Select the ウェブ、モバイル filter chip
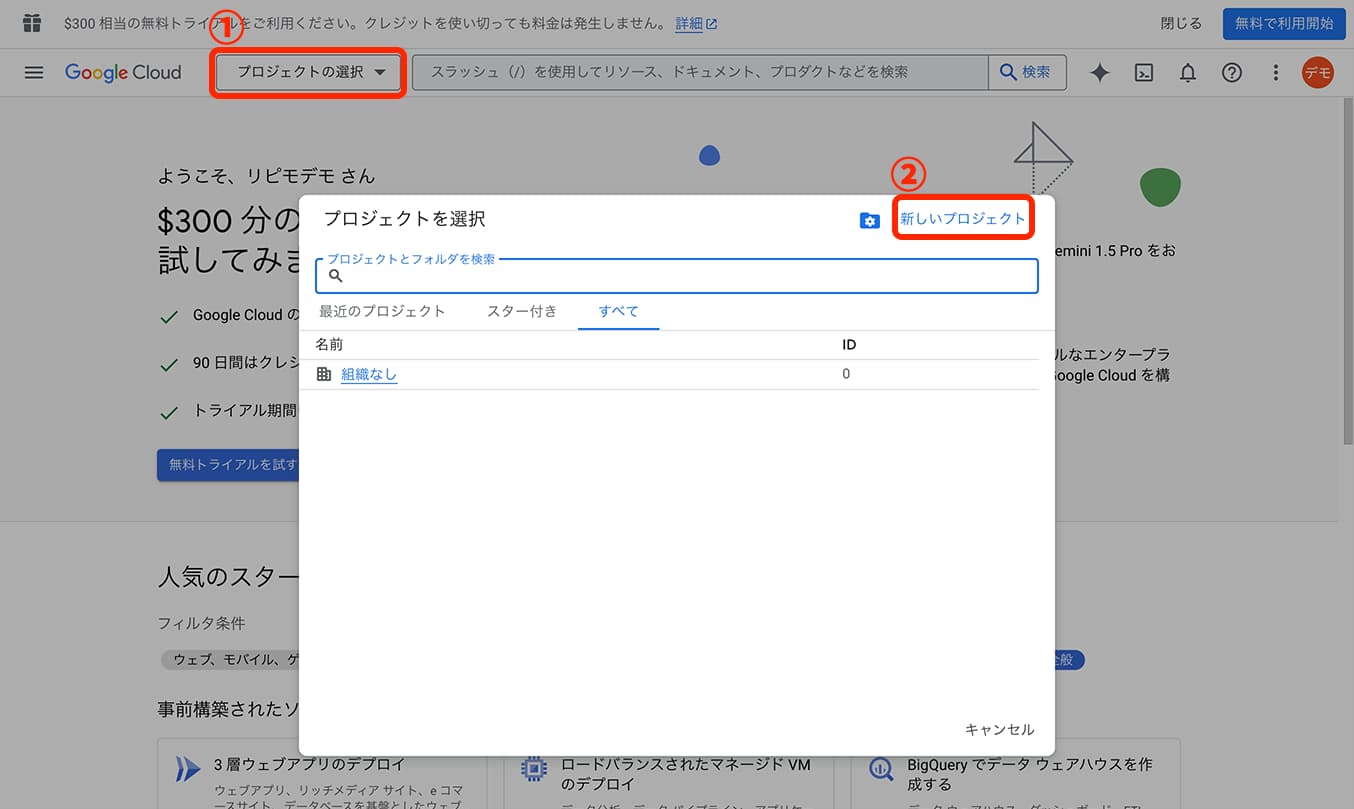The width and height of the screenshot is (1354, 809). (x=231, y=660)
